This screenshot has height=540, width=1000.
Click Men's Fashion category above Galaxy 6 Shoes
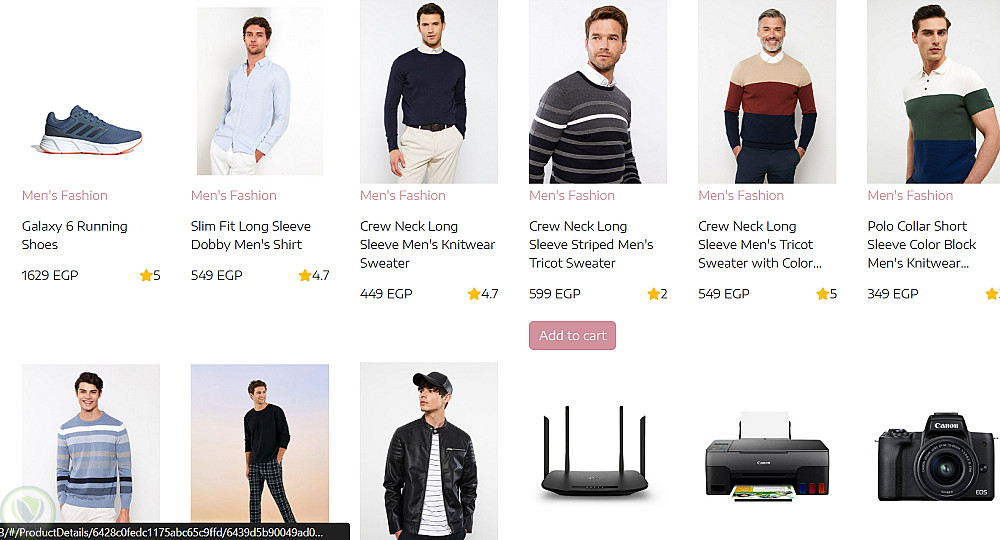pyautogui.click(x=65, y=195)
